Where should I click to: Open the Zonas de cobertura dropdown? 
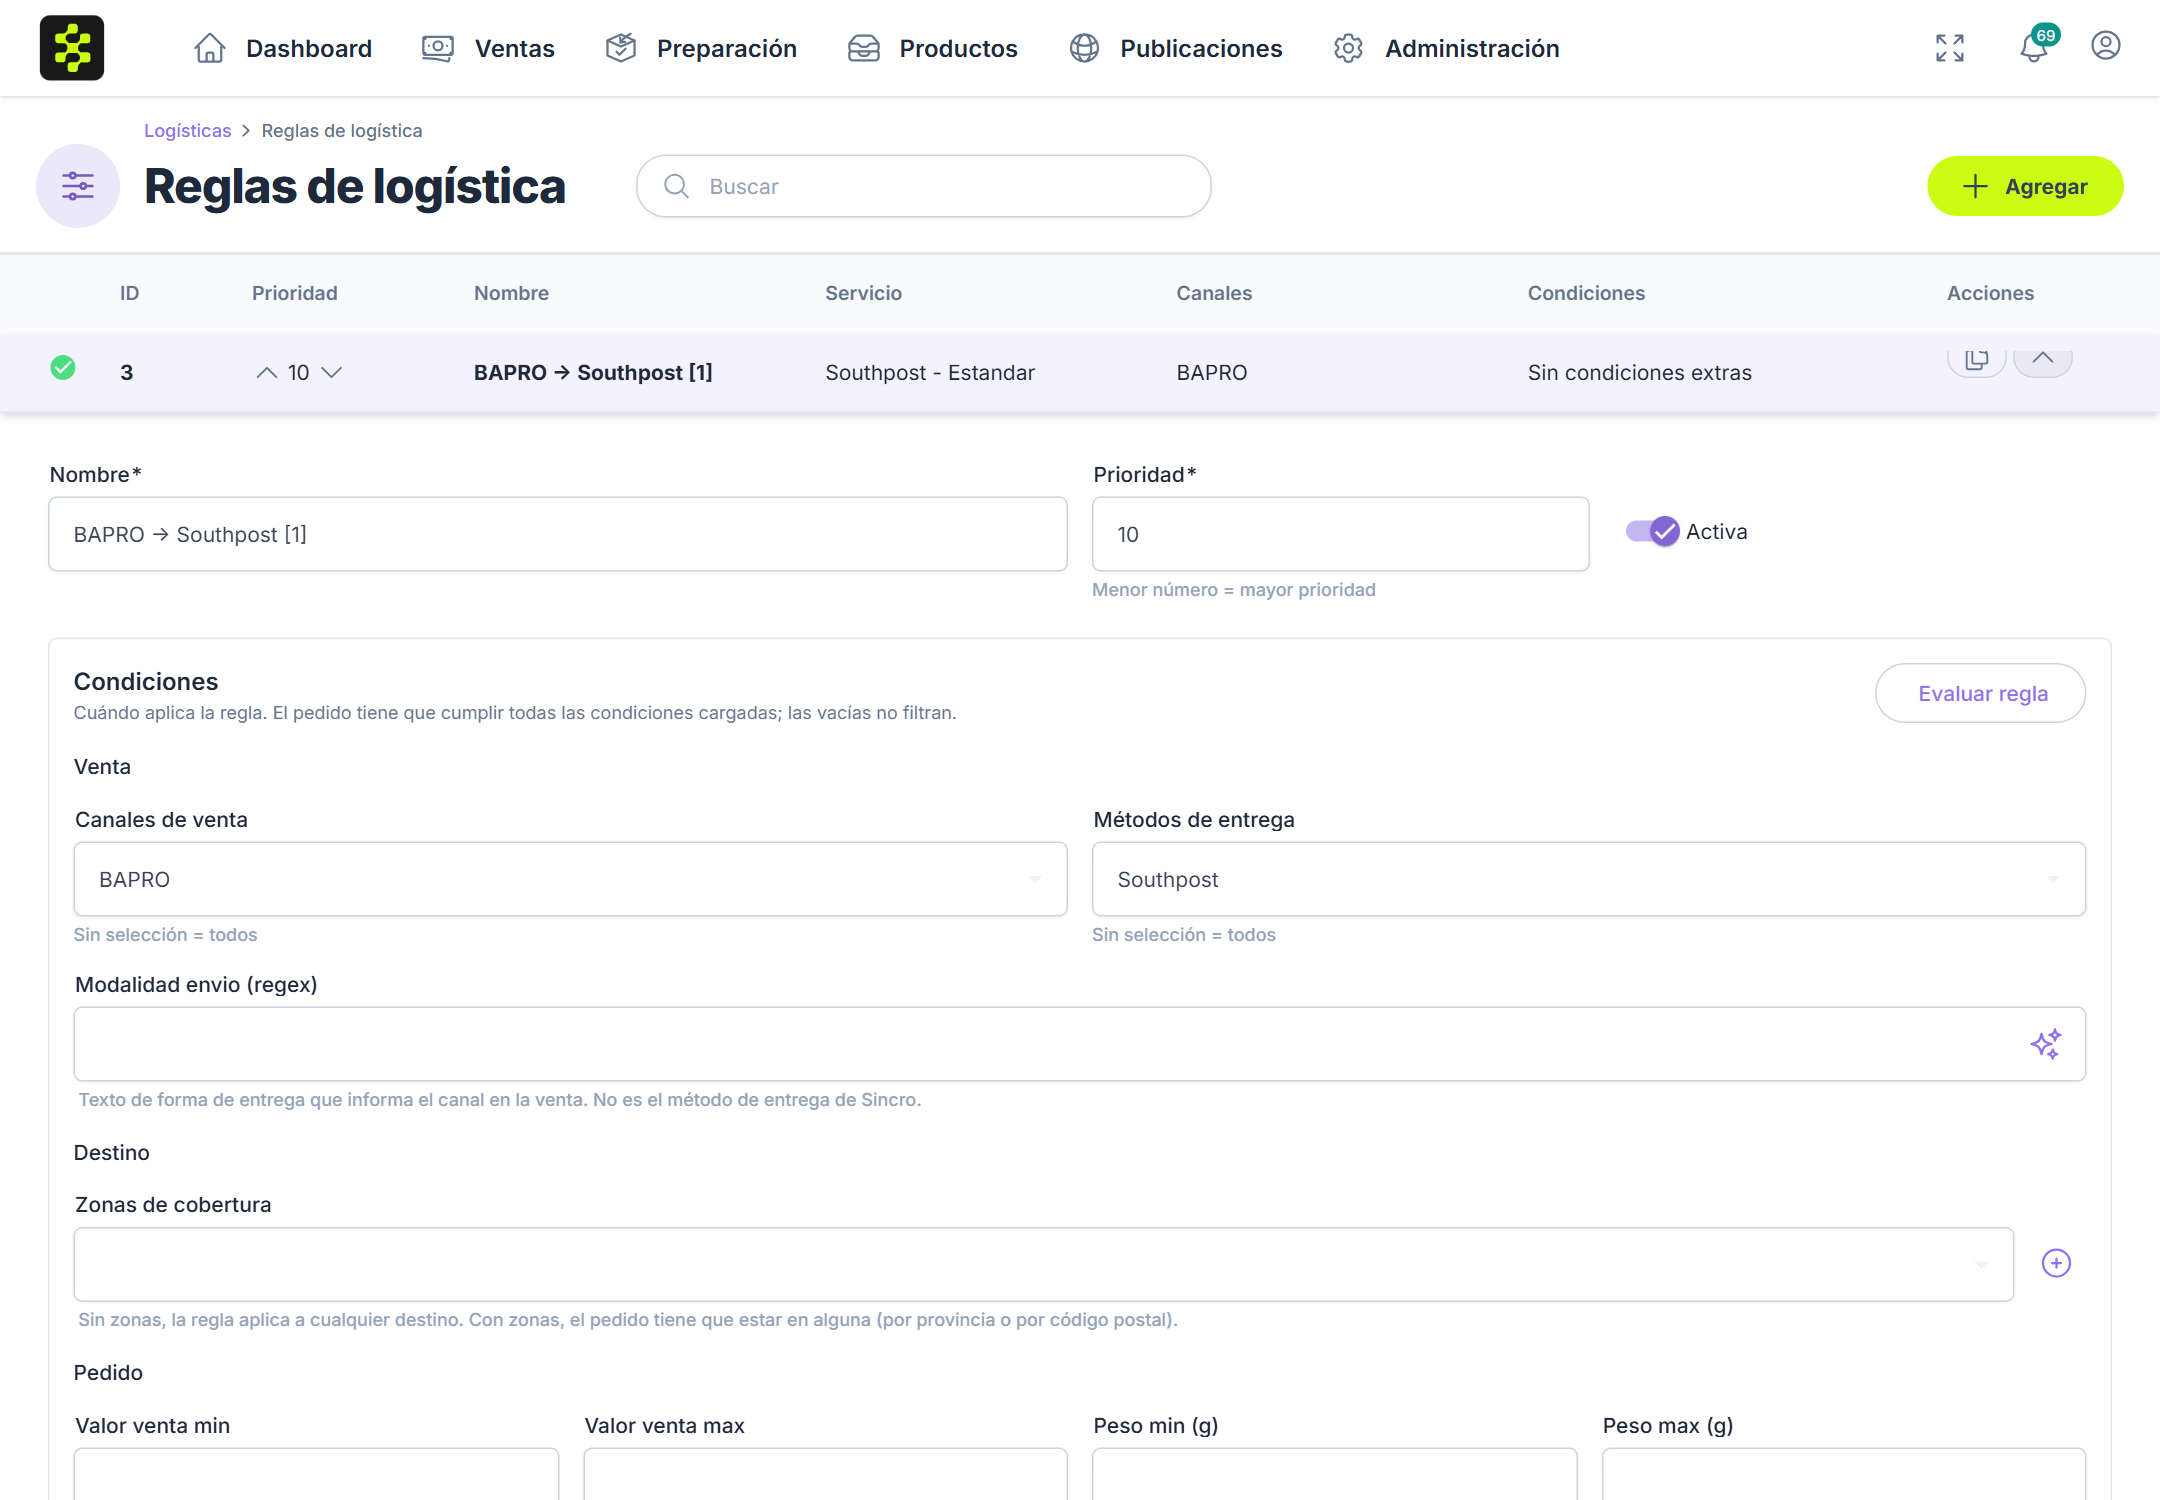coord(1044,1264)
